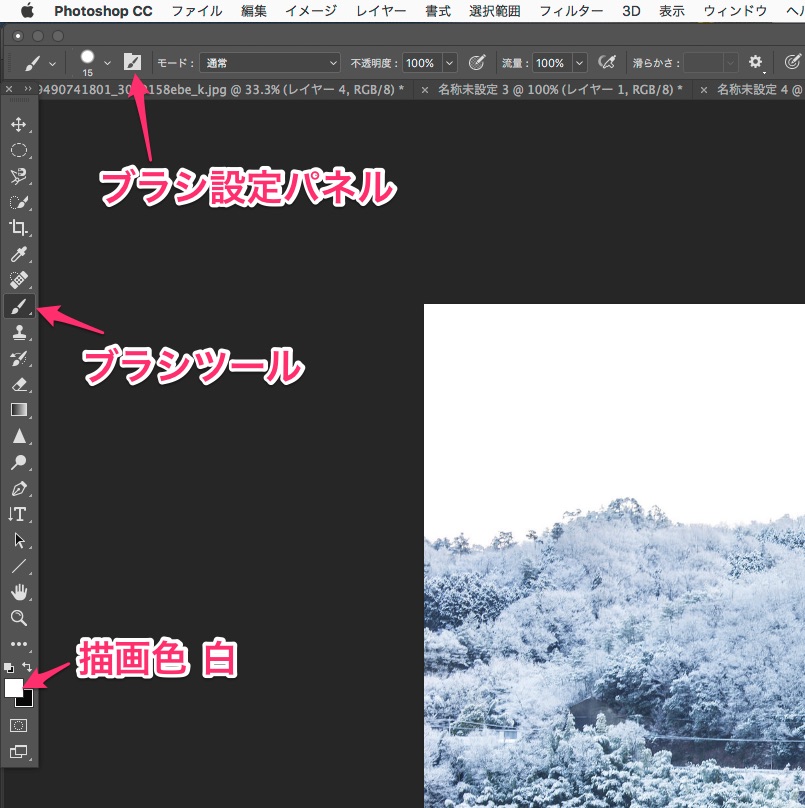Screen dimensions: 805x808
Task: Choose the Zoom magnifier tool
Action: [18, 618]
